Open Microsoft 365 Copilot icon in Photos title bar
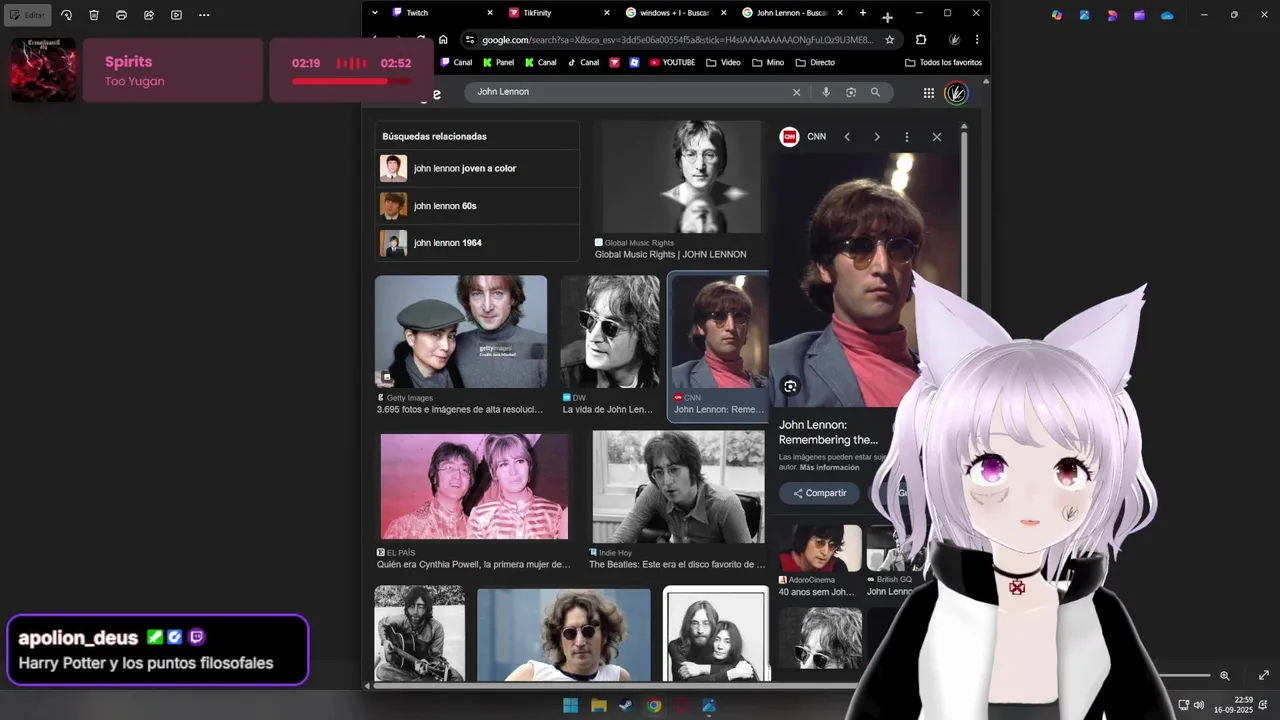 1057,15
